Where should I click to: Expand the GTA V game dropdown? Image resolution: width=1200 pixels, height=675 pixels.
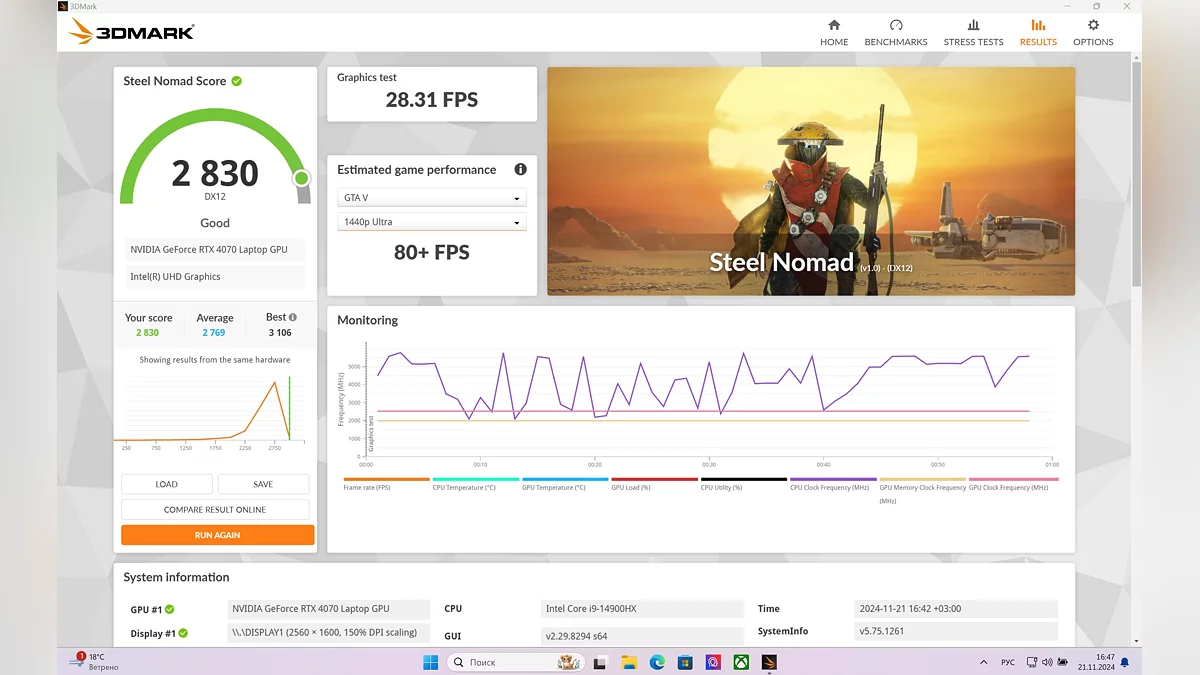click(431, 198)
